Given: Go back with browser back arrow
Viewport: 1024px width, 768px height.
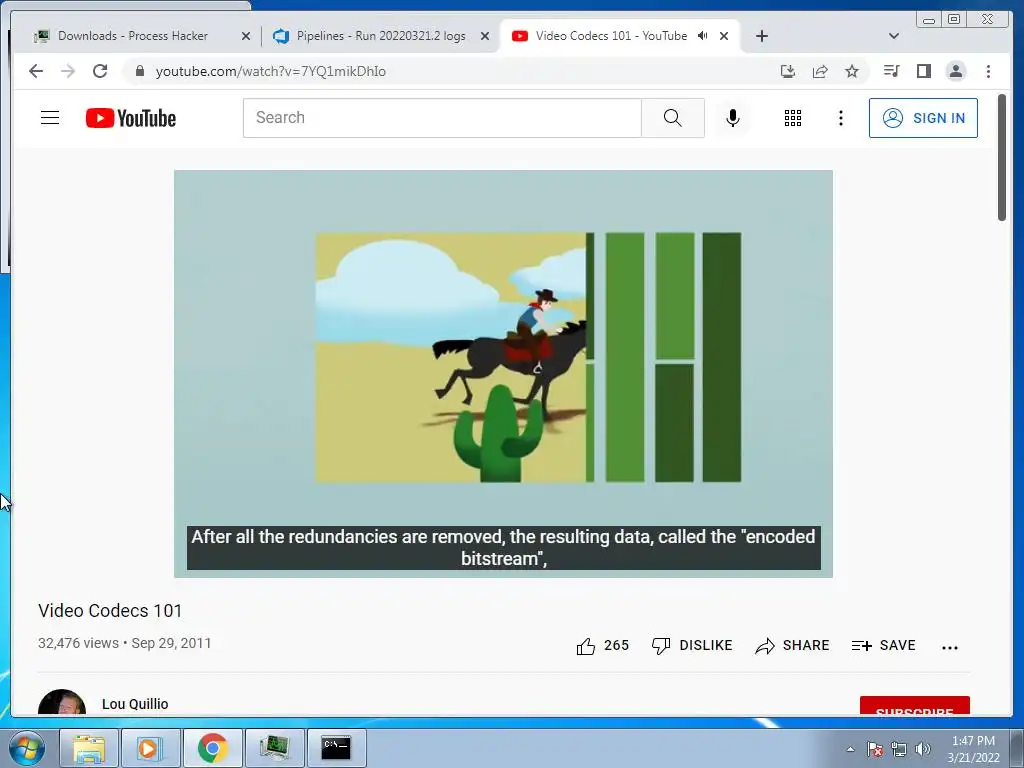Looking at the screenshot, I should (36, 71).
